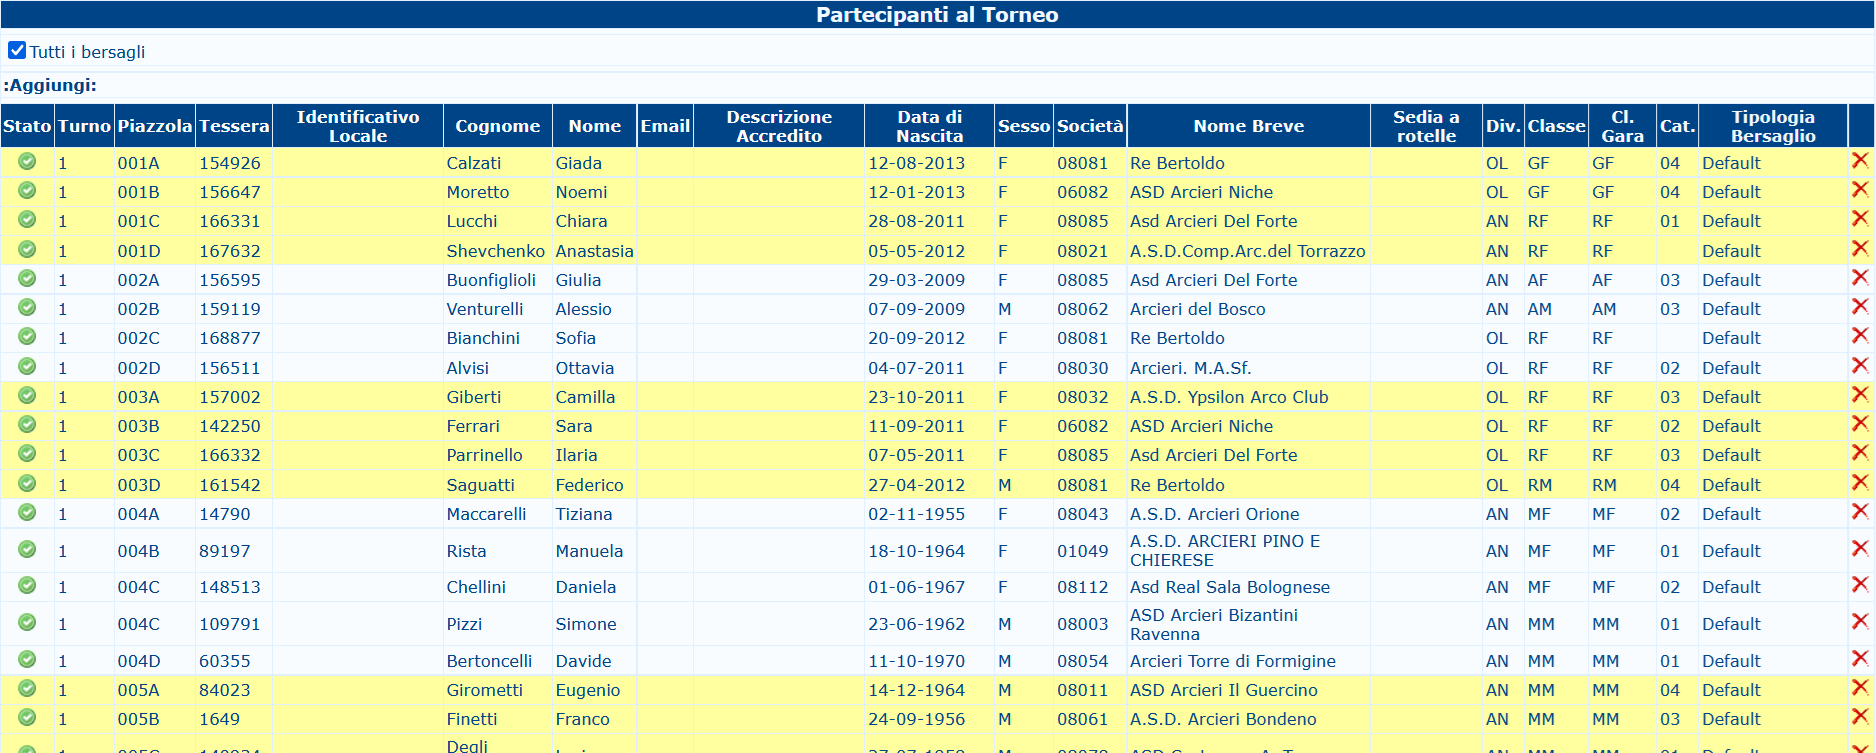Viewport: 1876px width, 753px height.
Task: Click society name Arcieri del Bosco
Action: [x=1198, y=309]
